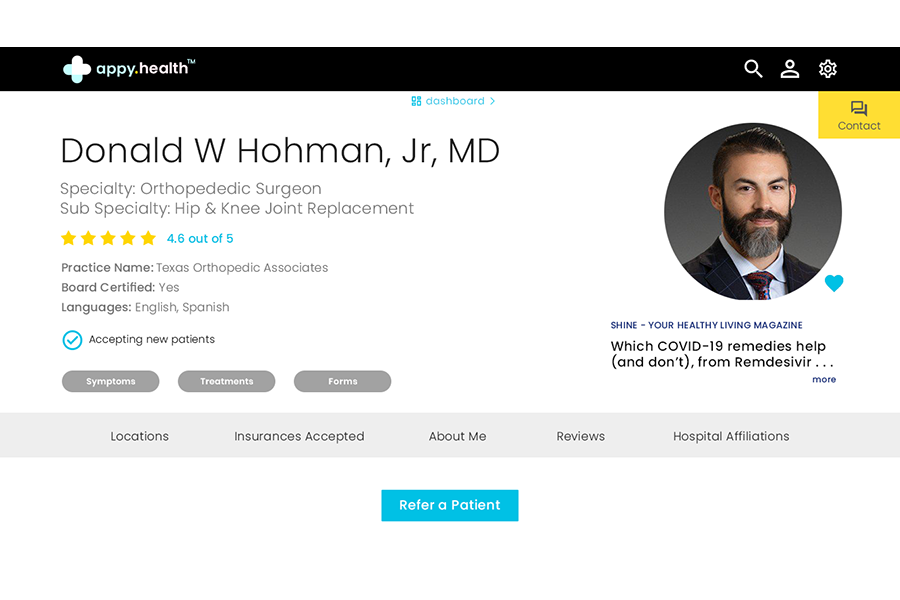Expand the magazine article with more
Image resolution: width=900 pixels, height=600 pixels.
(x=824, y=380)
